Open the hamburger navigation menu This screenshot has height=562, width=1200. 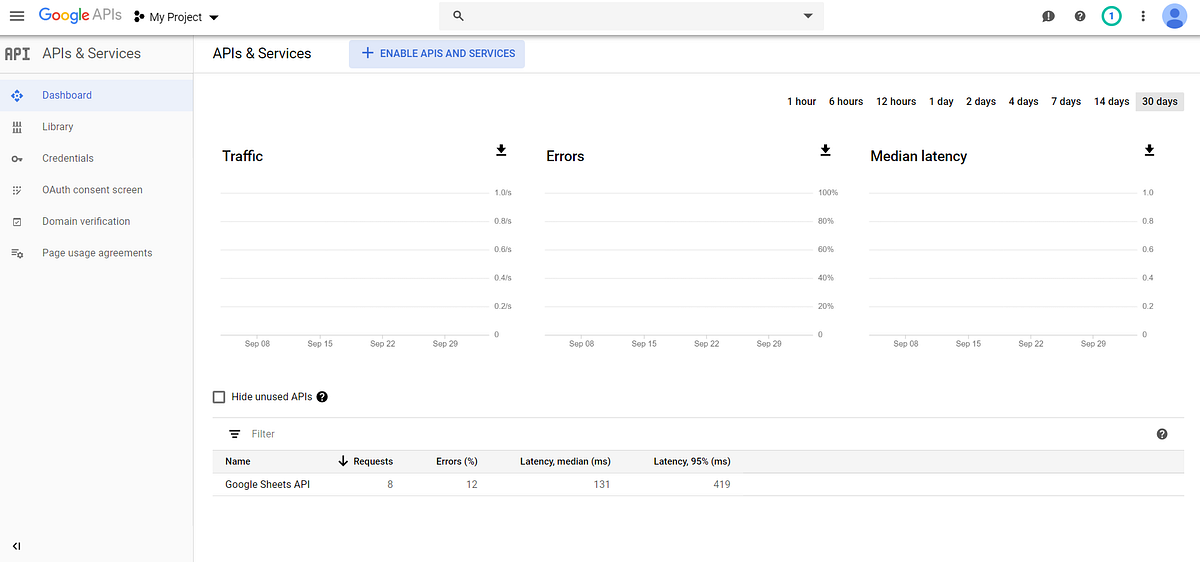(16, 16)
